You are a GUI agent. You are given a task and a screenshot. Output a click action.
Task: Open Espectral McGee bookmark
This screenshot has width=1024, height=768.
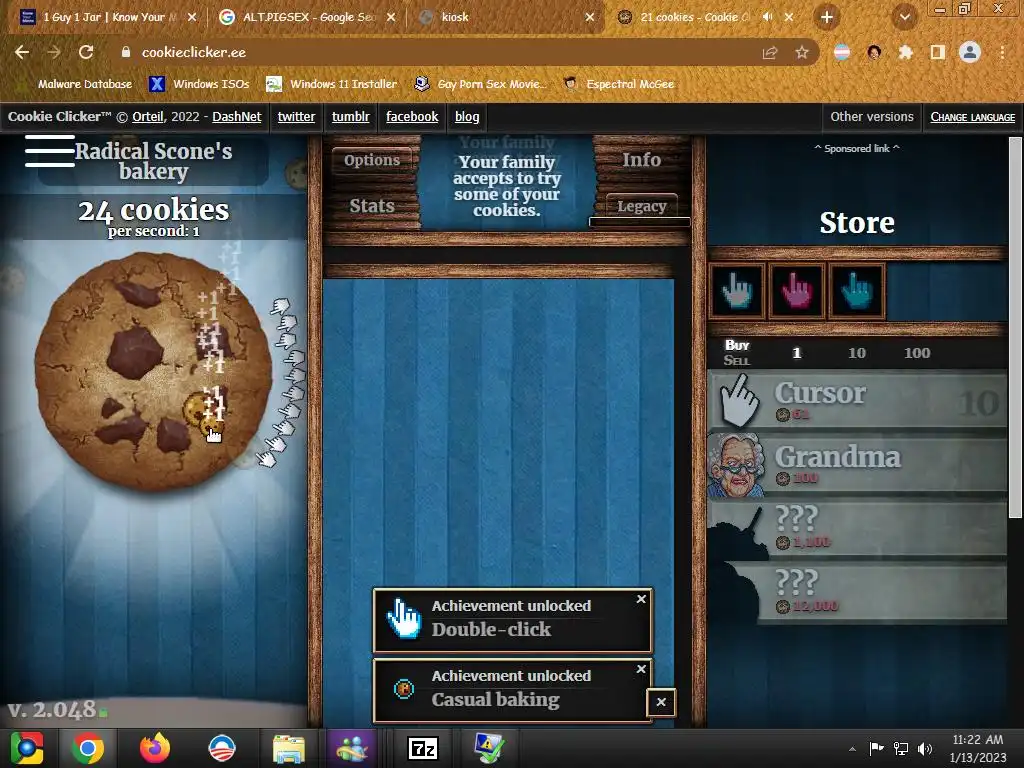click(x=619, y=84)
